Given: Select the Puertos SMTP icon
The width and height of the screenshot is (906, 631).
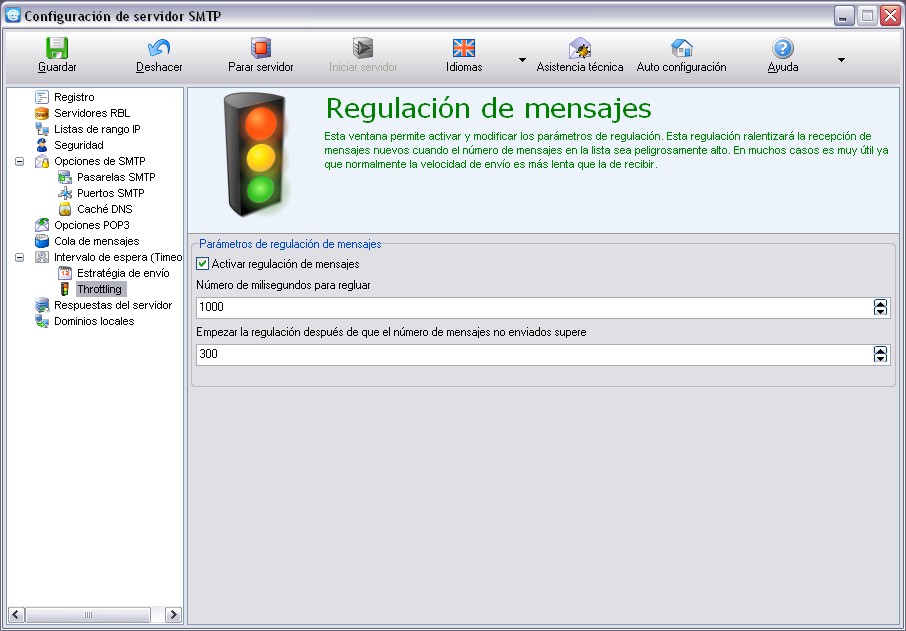Looking at the screenshot, I should [65, 193].
